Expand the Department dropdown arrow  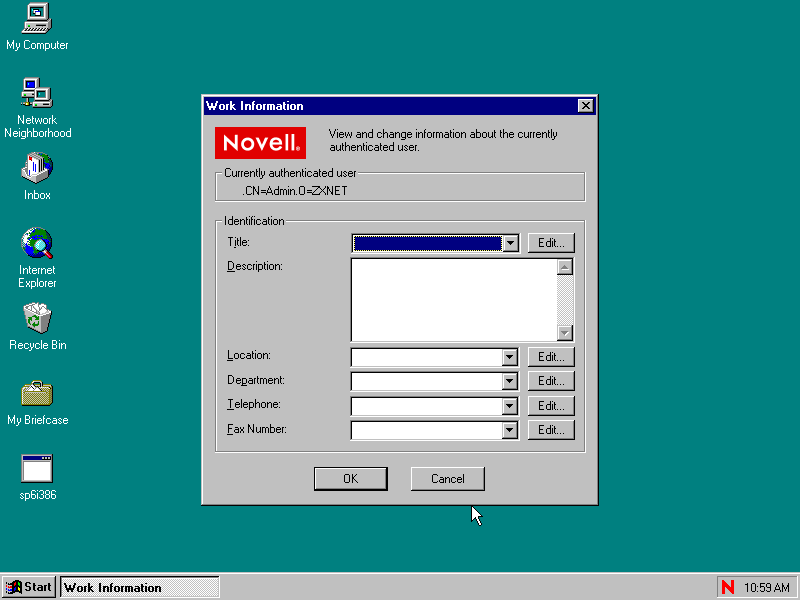tap(509, 381)
